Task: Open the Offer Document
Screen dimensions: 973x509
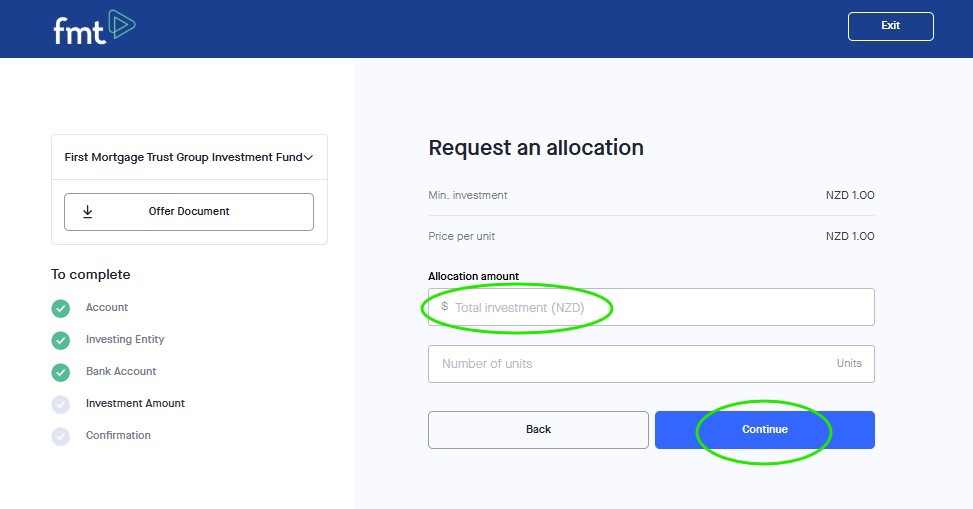Action: (189, 211)
